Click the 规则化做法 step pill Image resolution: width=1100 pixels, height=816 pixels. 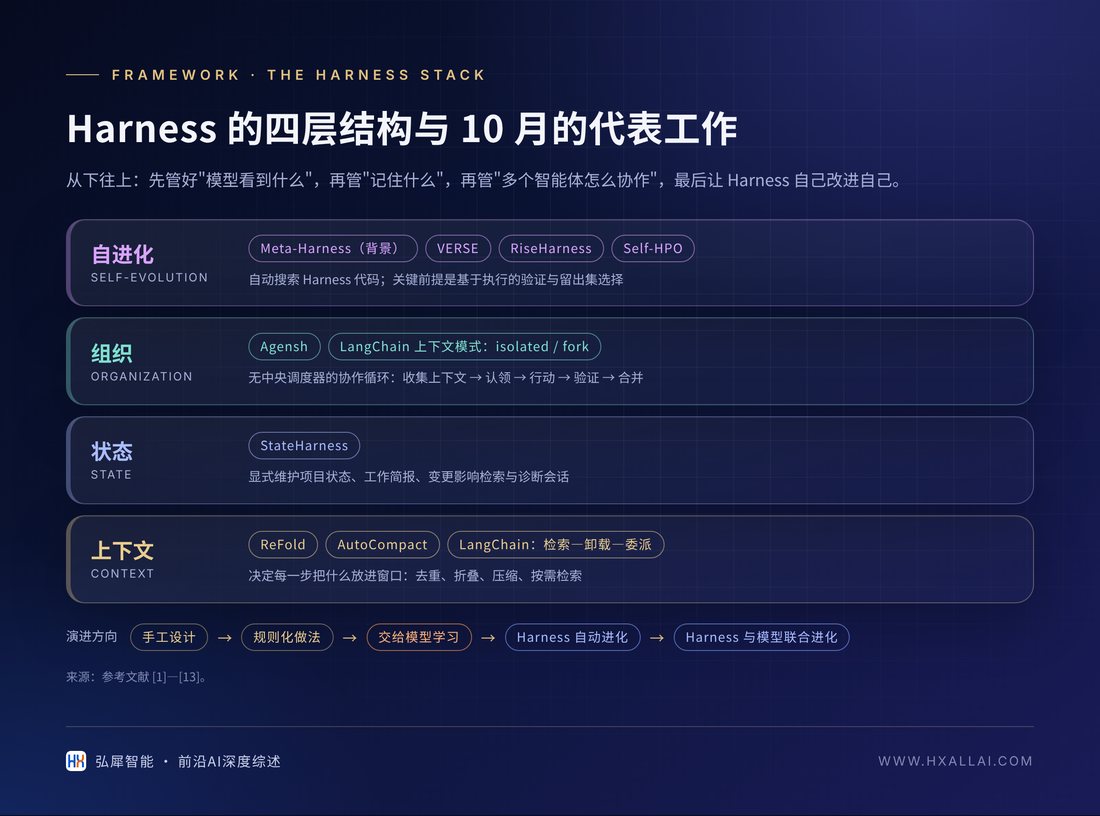click(x=287, y=637)
